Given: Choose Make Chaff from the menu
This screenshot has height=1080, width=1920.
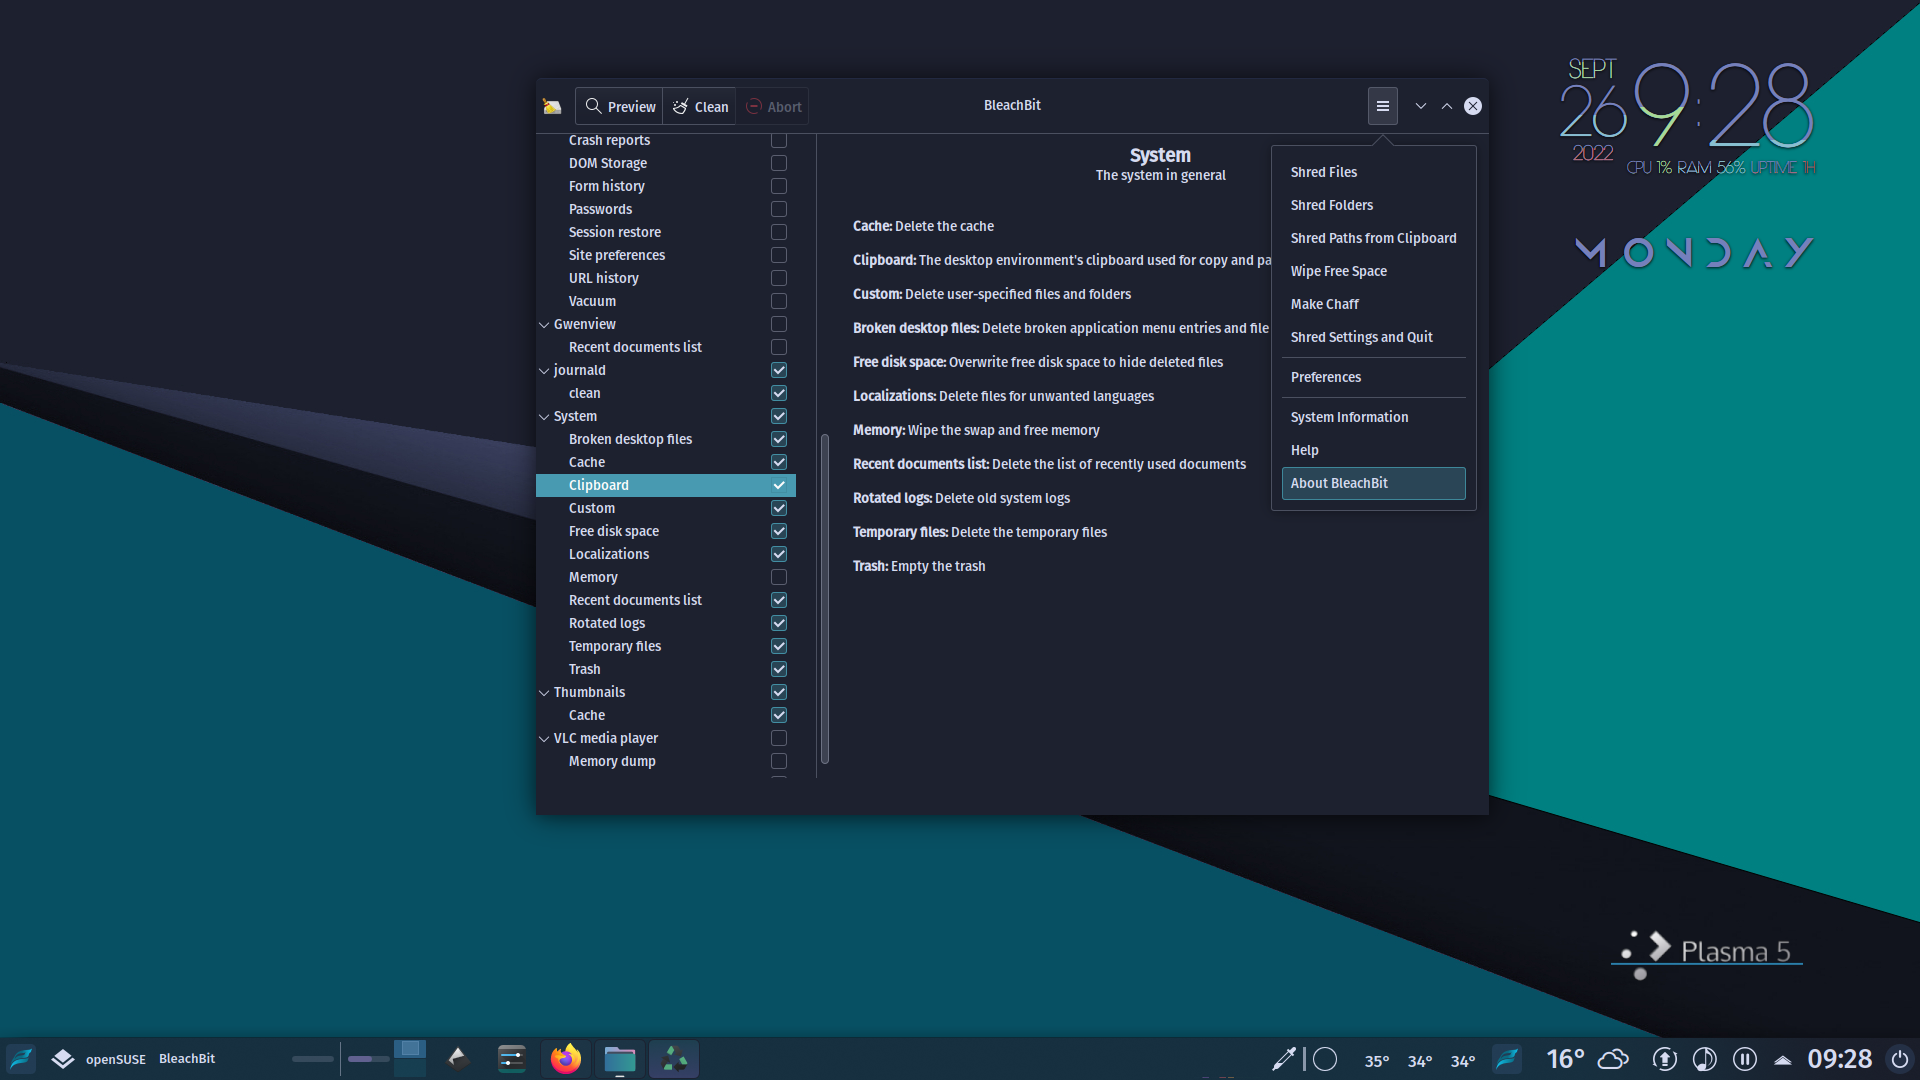Looking at the screenshot, I should point(1373,304).
